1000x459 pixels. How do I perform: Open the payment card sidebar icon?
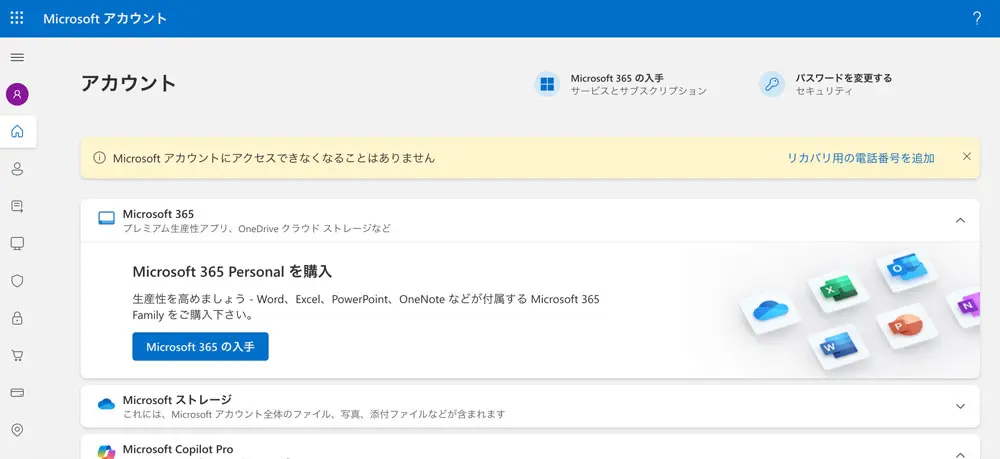tap(17, 392)
